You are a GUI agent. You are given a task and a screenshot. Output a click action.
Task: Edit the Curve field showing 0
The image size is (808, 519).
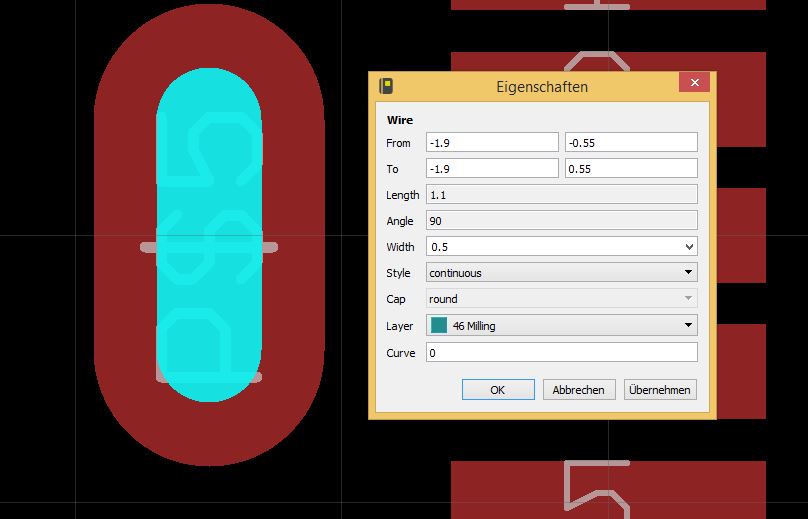(562, 353)
